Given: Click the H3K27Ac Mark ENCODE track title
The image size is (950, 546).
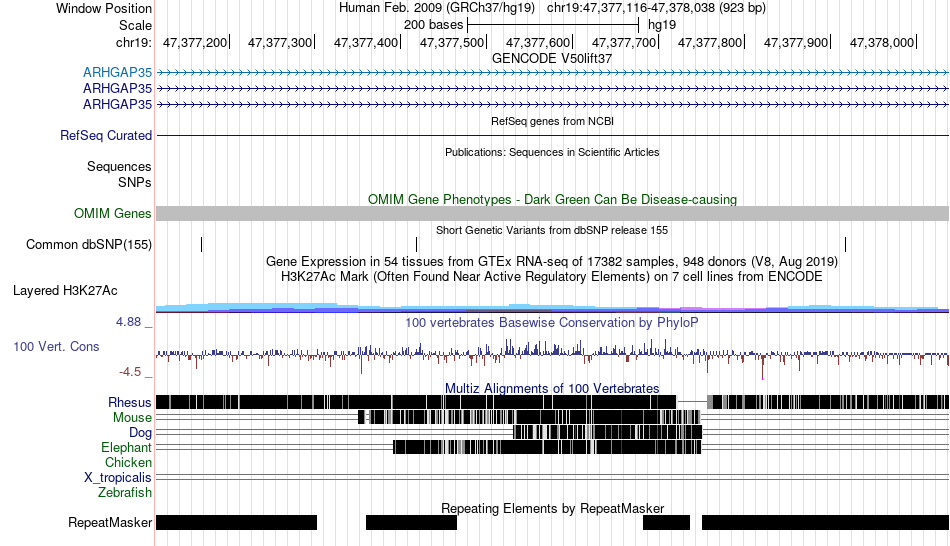Looking at the screenshot, I should pos(552,277).
